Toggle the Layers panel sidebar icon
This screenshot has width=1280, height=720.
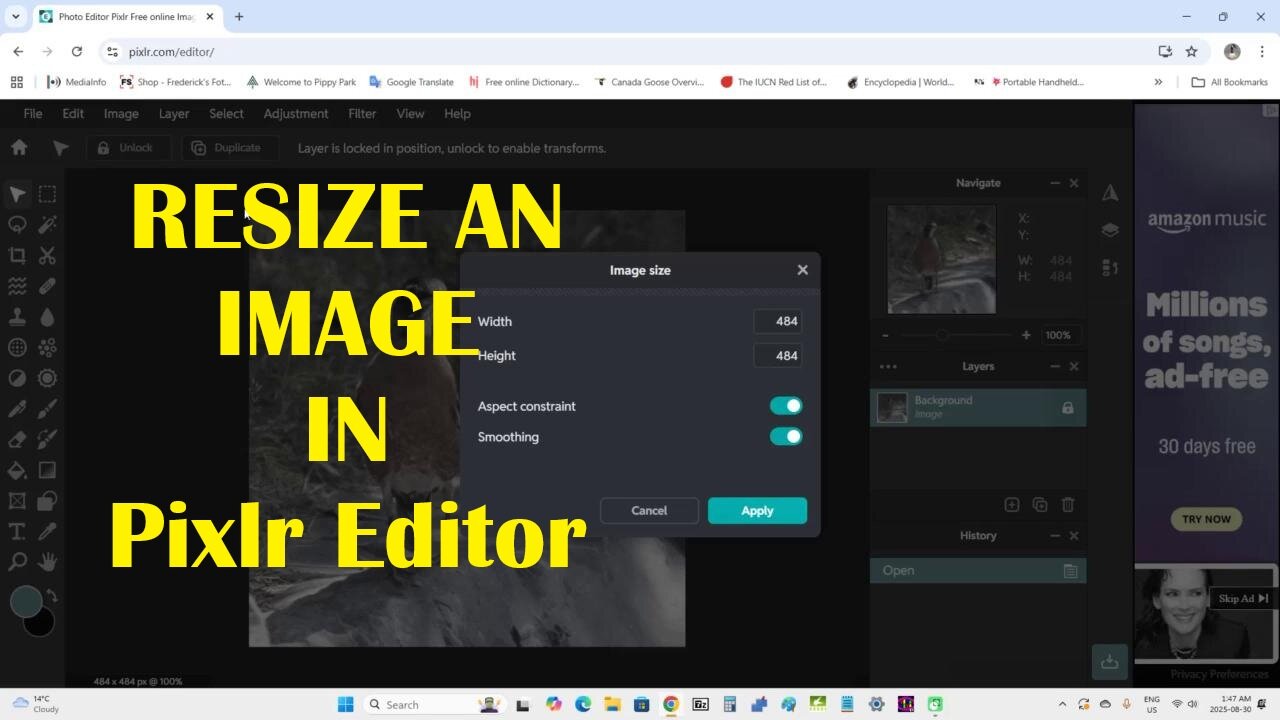pyautogui.click(x=1110, y=230)
